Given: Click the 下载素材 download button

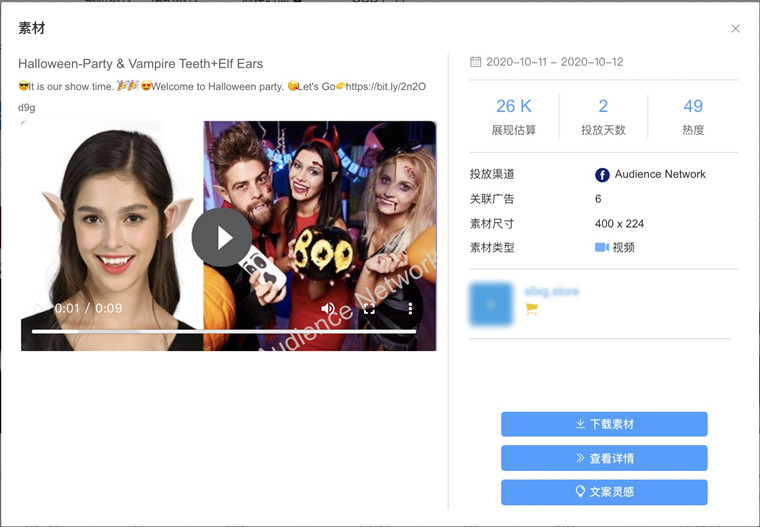Looking at the screenshot, I should [604, 424].
